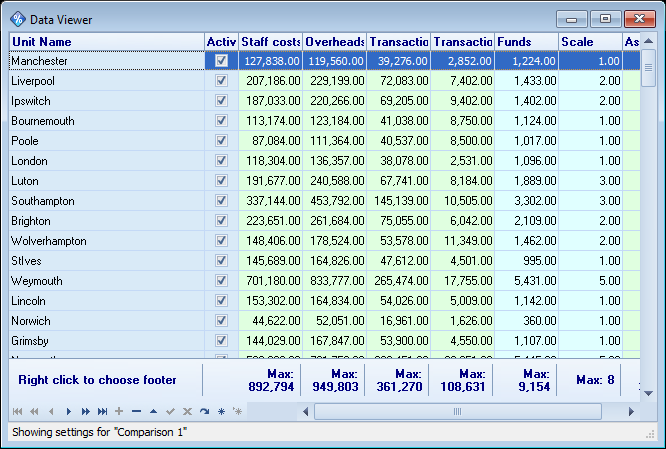The image size is (666, 449).
Task: Click status text Showing settings for "Comparison 1"
Action: click(99, 432)
